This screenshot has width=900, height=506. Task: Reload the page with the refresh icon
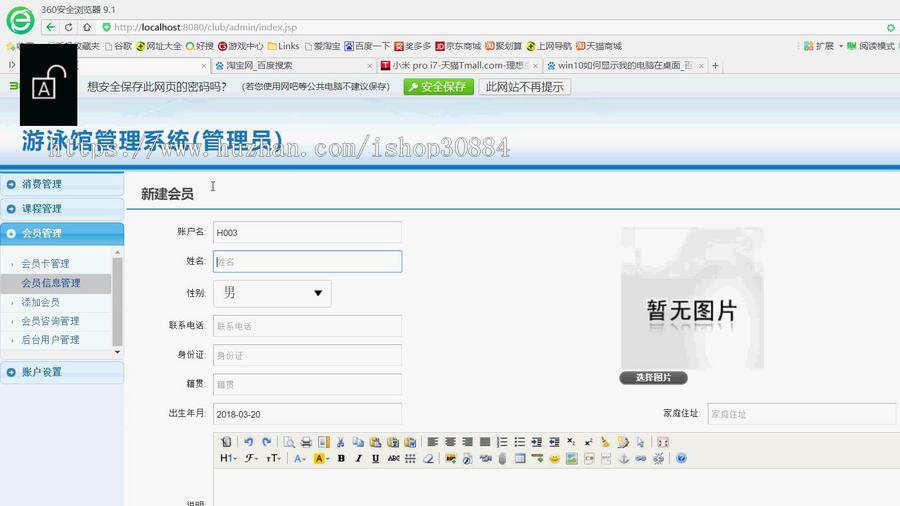tap(69, 27)
